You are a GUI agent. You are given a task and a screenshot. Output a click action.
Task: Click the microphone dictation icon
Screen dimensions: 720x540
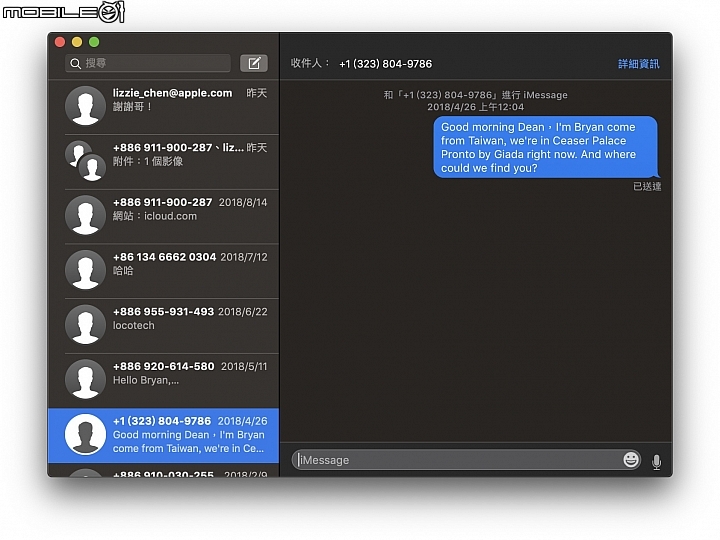coord(657,461)
